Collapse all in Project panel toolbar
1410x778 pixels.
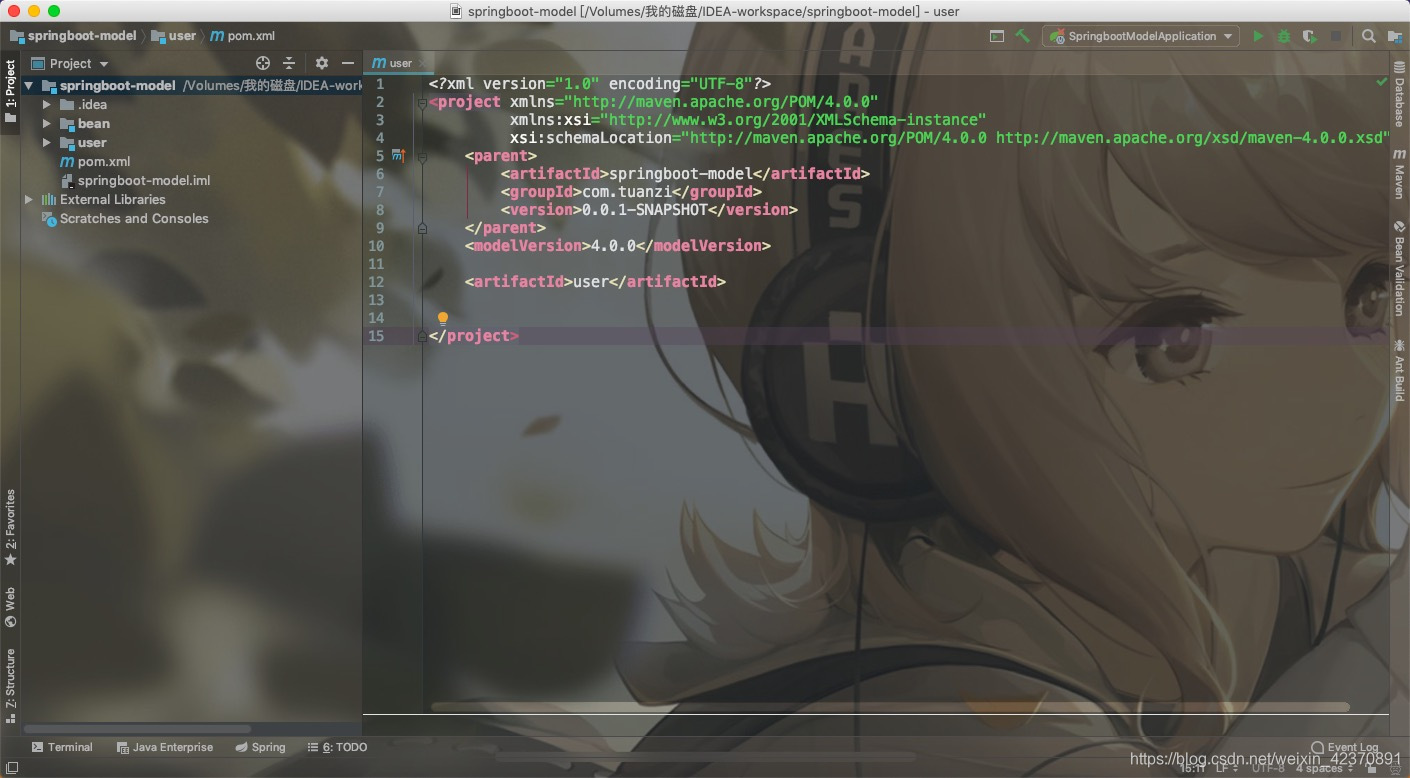pyautogui.click(x=289, y=63)
